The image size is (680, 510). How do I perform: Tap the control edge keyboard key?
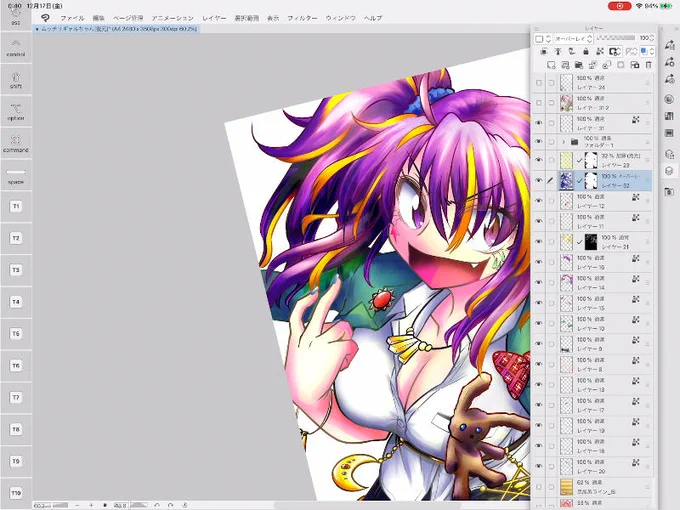pyautogui.click(x=16, y=48)
